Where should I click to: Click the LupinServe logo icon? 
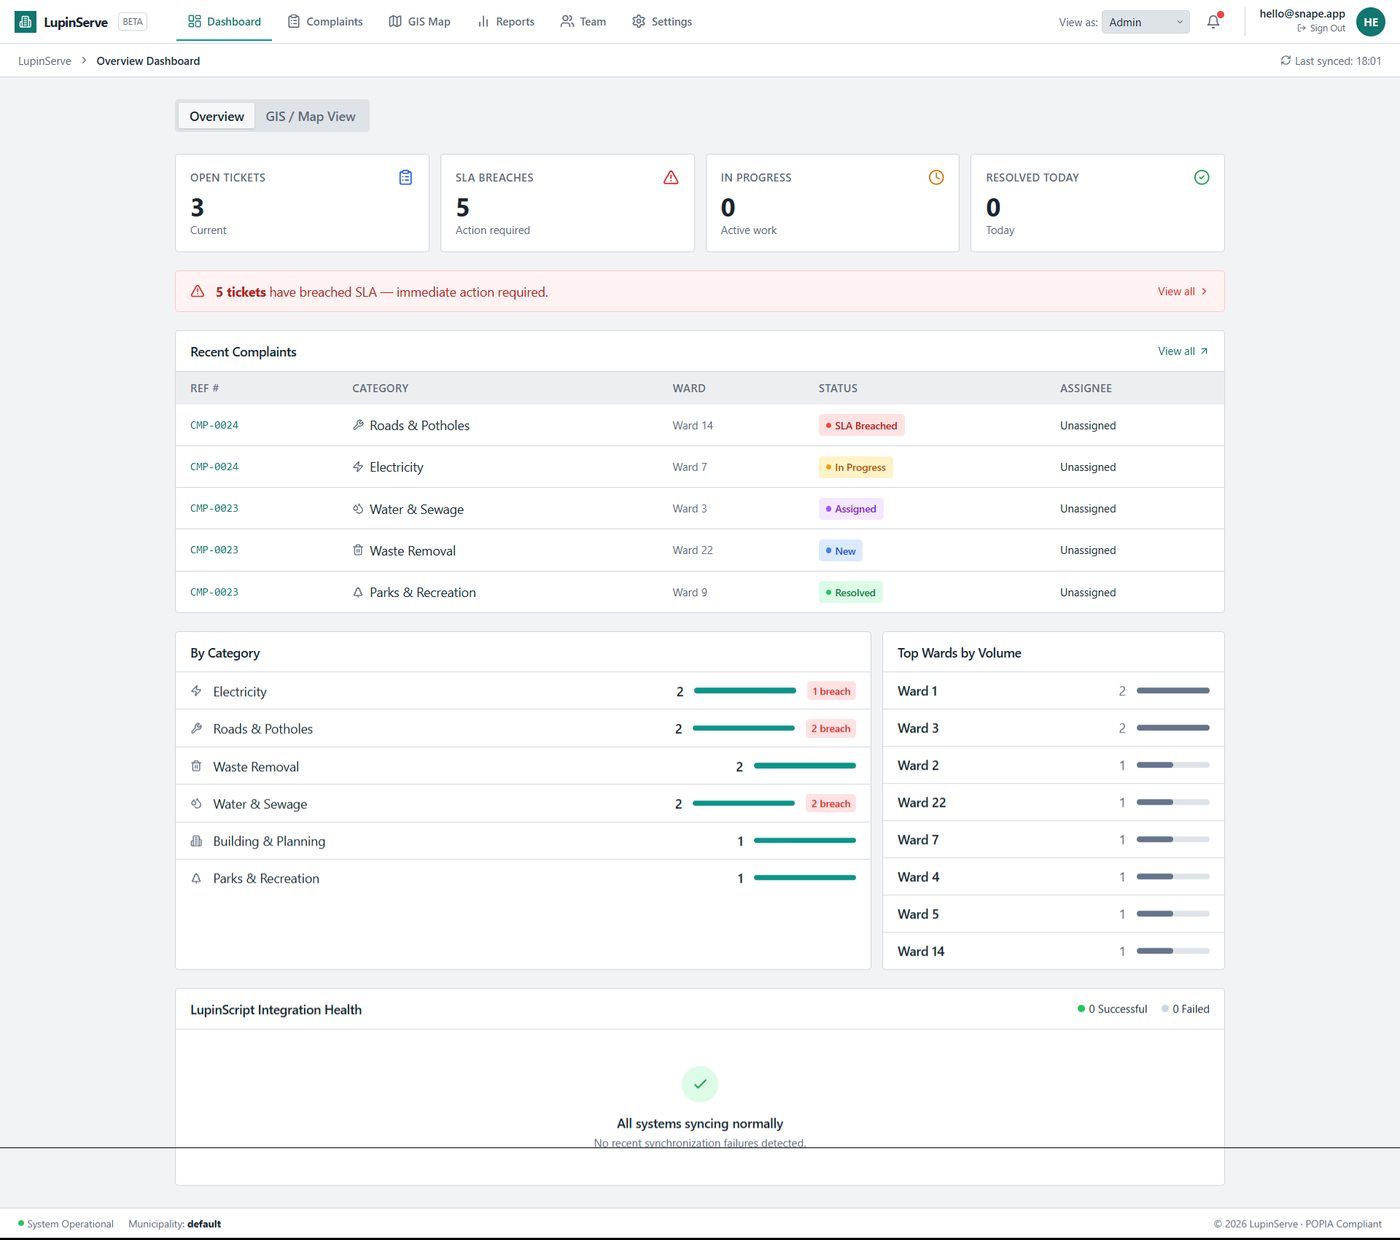25,21
